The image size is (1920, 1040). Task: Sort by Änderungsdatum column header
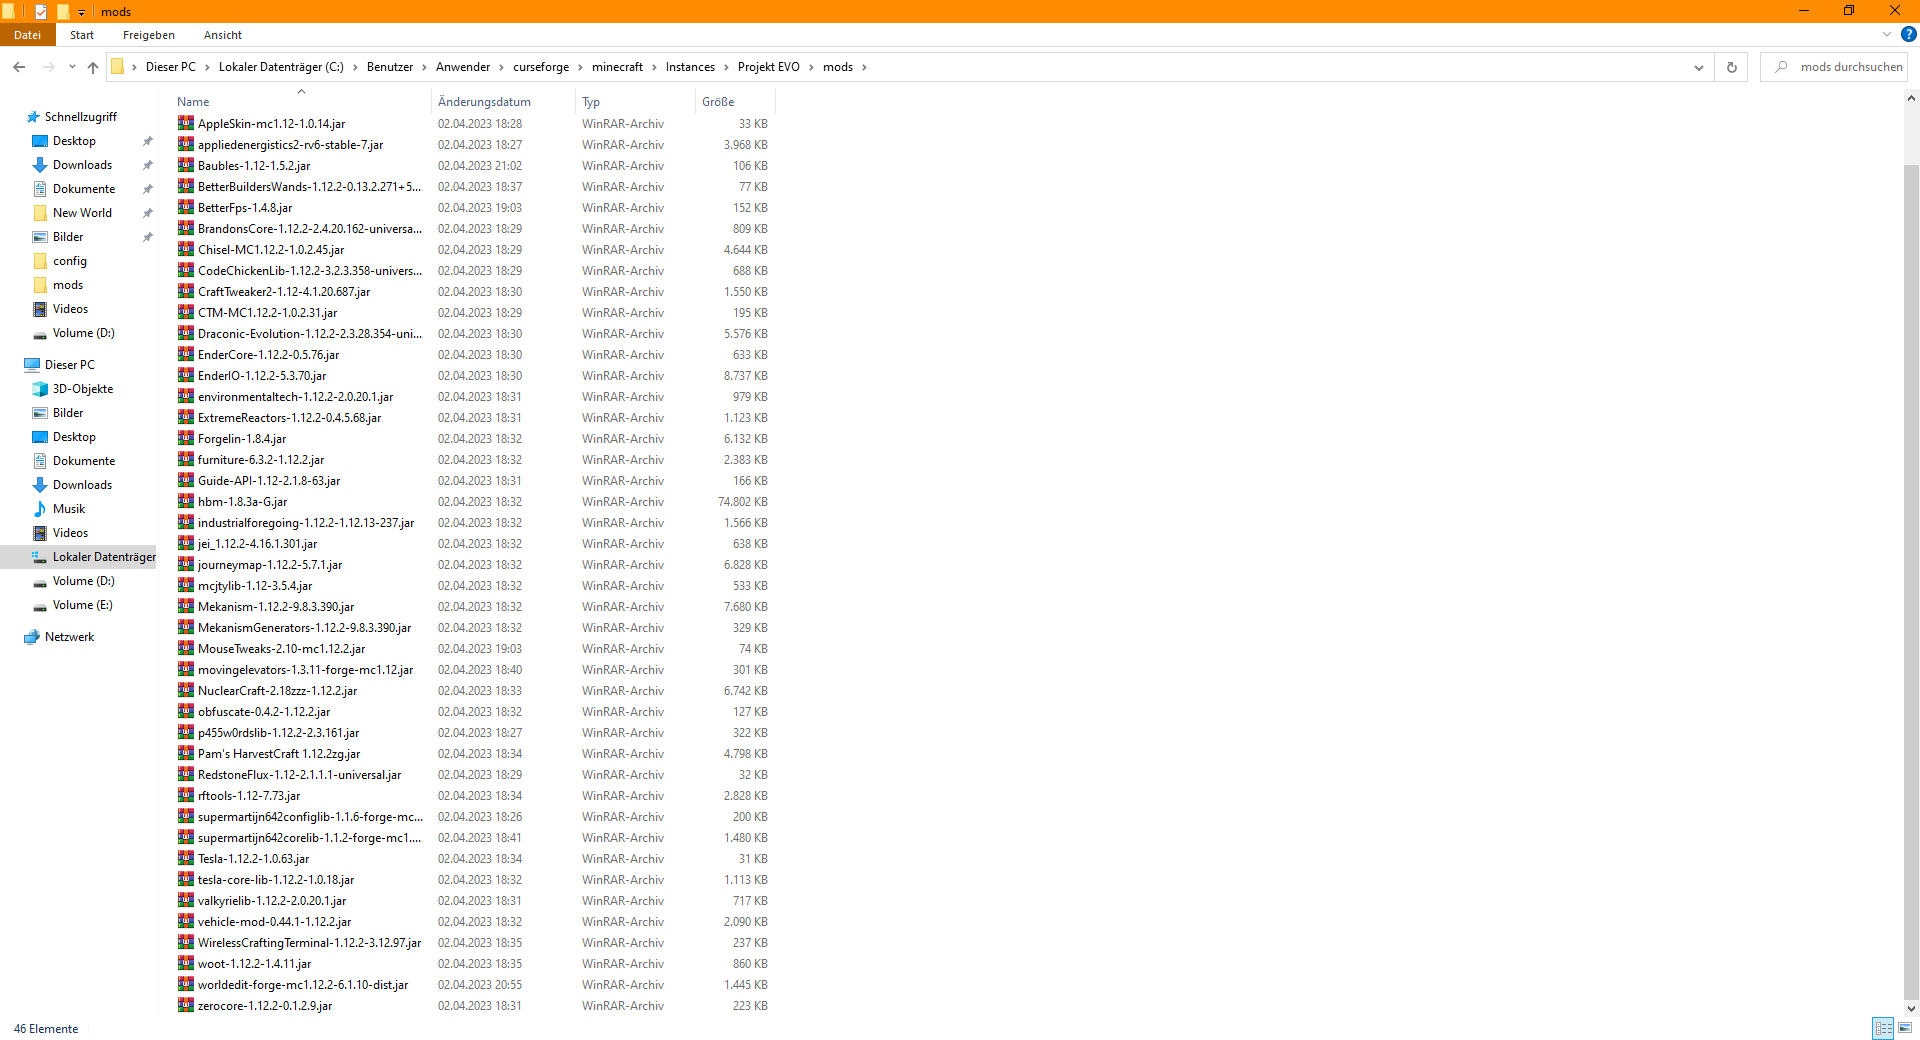tap(484, 102)
